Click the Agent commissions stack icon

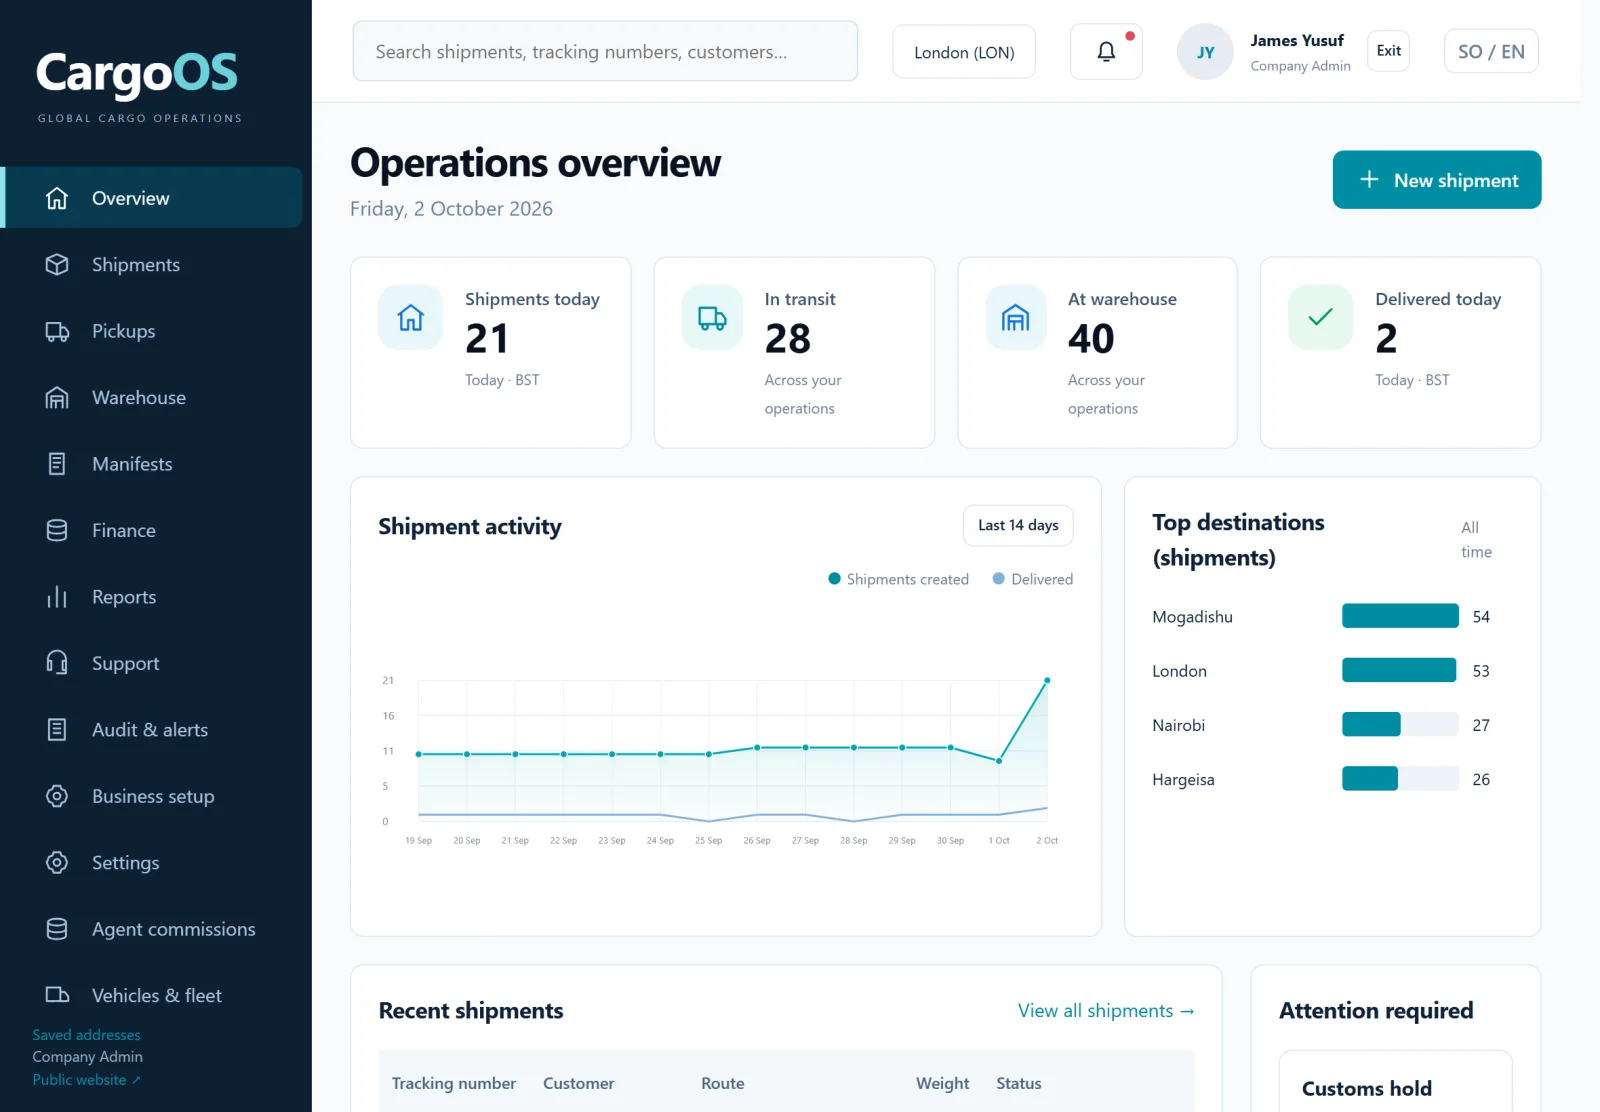pos(57,929)
